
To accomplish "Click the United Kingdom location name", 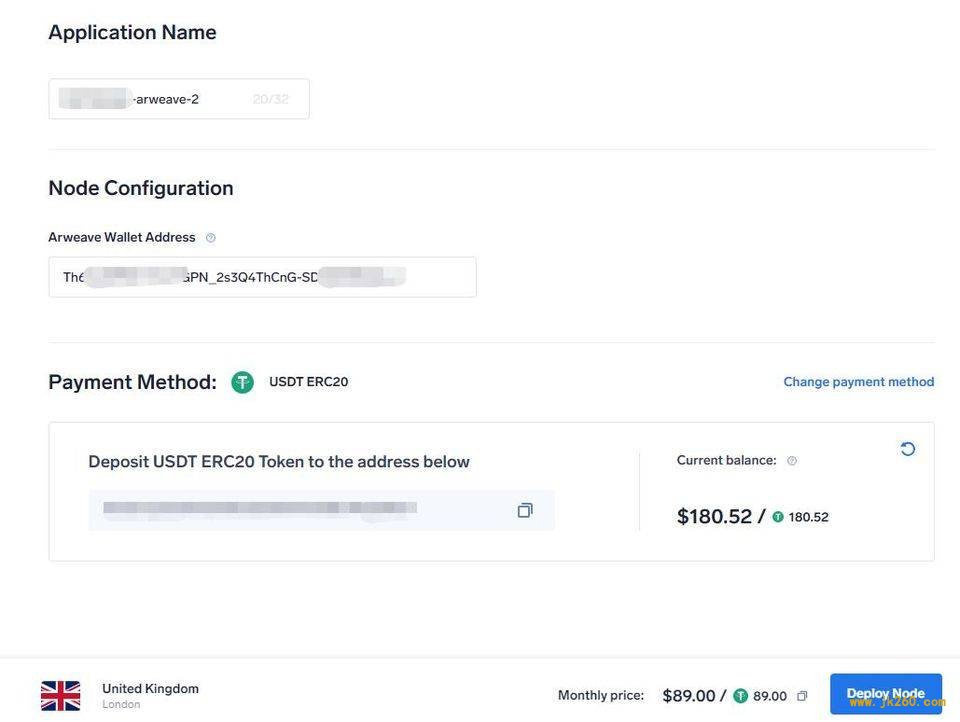I will click(151, 688).
